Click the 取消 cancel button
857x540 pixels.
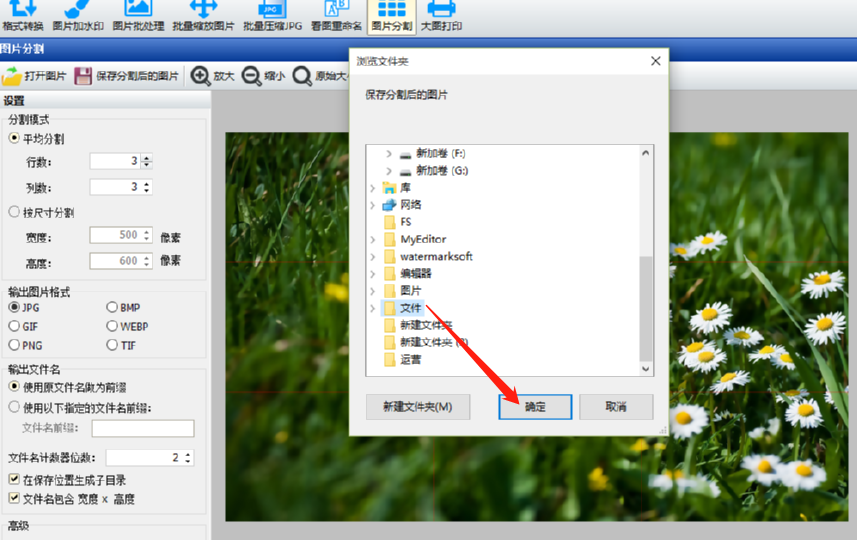tap(616, 407)
